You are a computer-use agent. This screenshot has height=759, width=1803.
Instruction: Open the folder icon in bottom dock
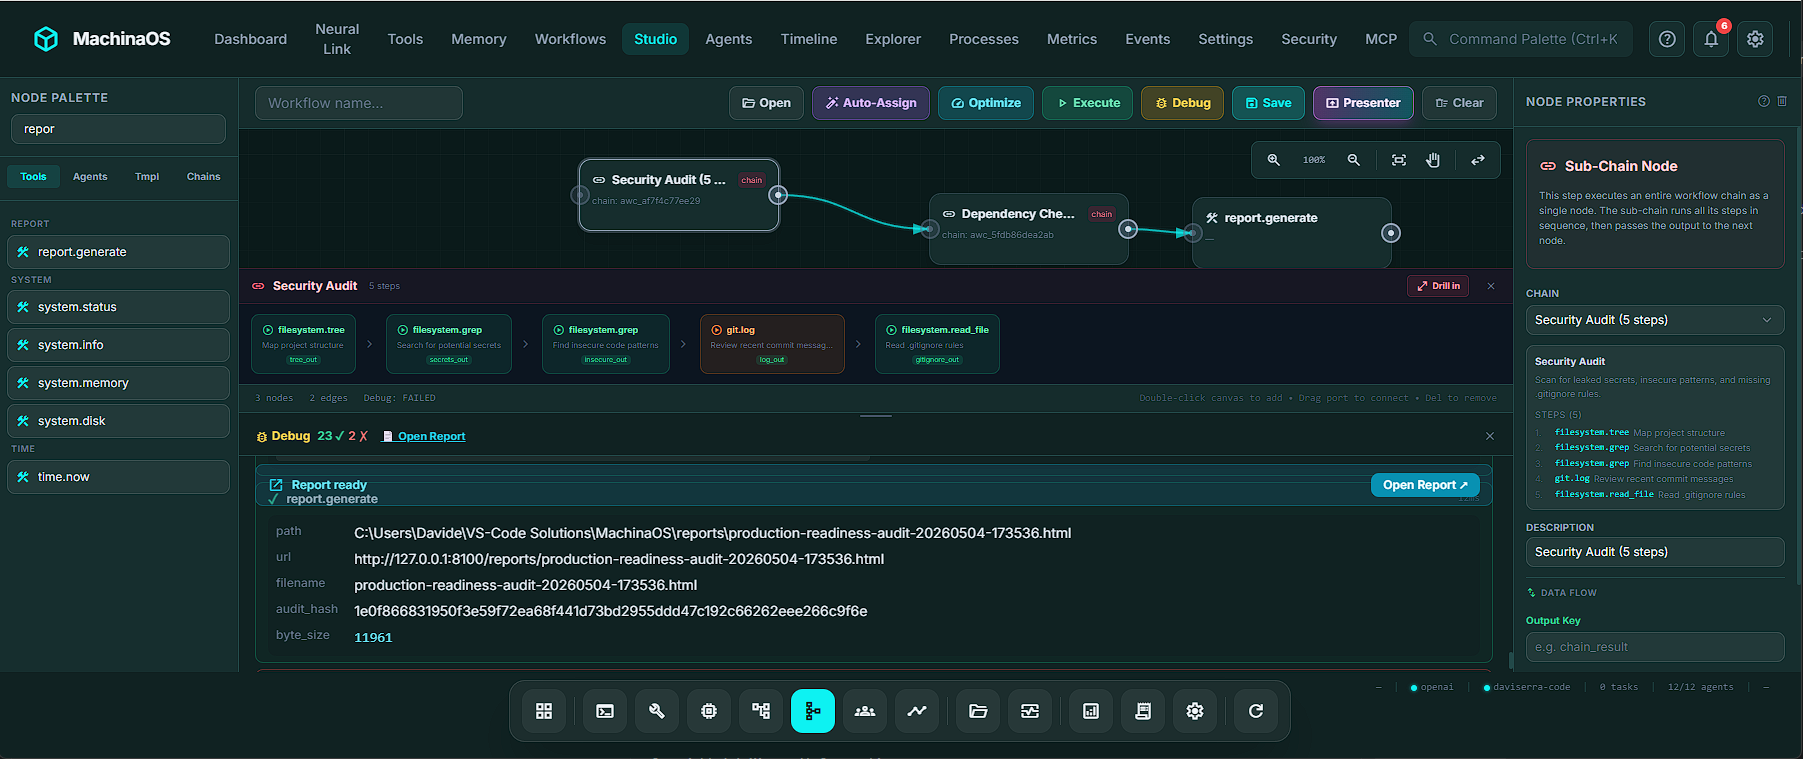coord(978,711)
